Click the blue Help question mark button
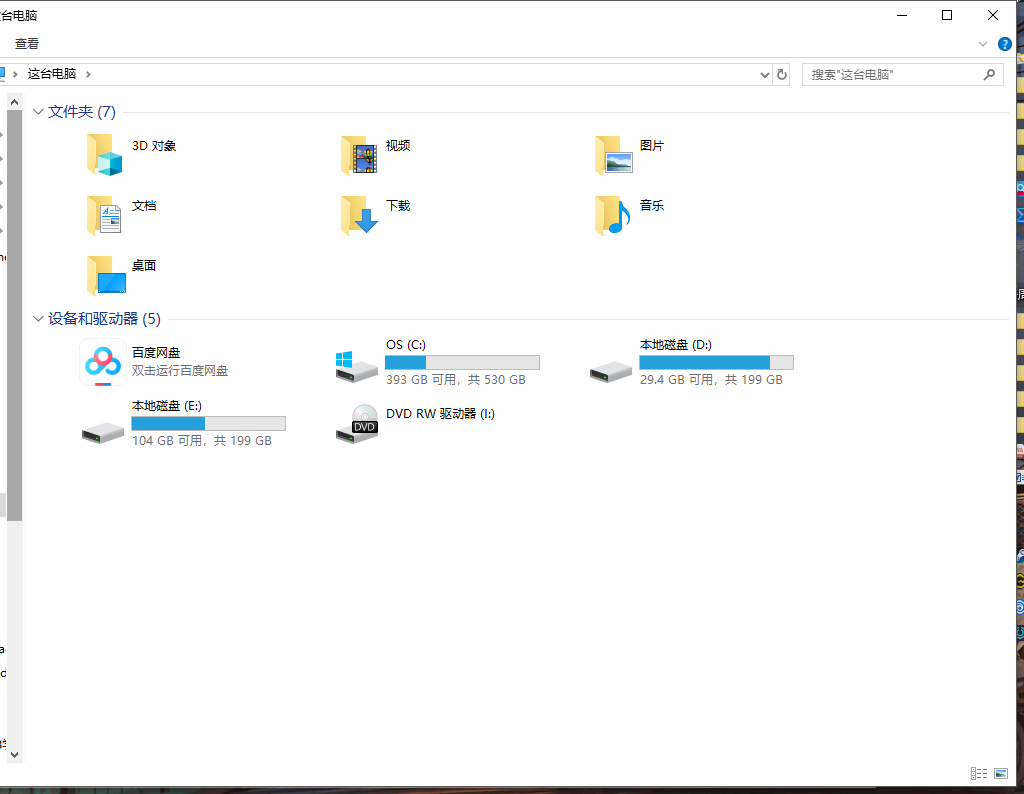This screenshot has width=1024, height=794. tap(1005, 43)
